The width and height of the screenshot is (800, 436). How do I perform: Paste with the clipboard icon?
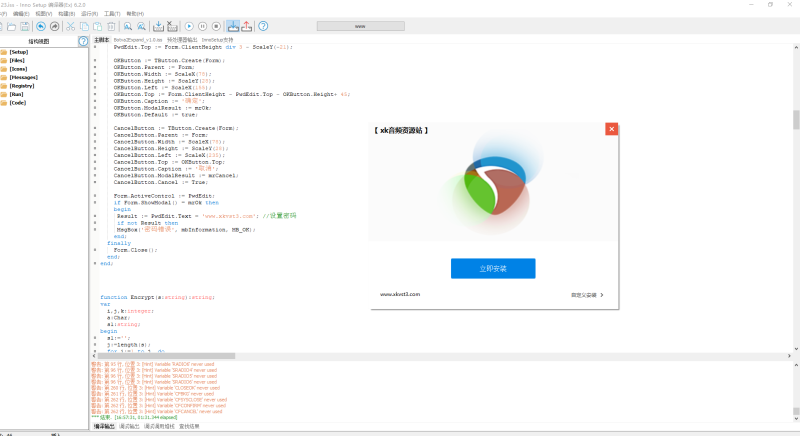tap(97, 27)
